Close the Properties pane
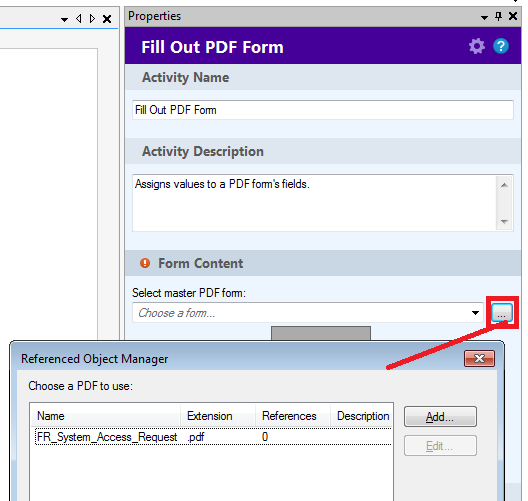Image resolution: width=528 pixels, height=501 pixels. [513, 16]
